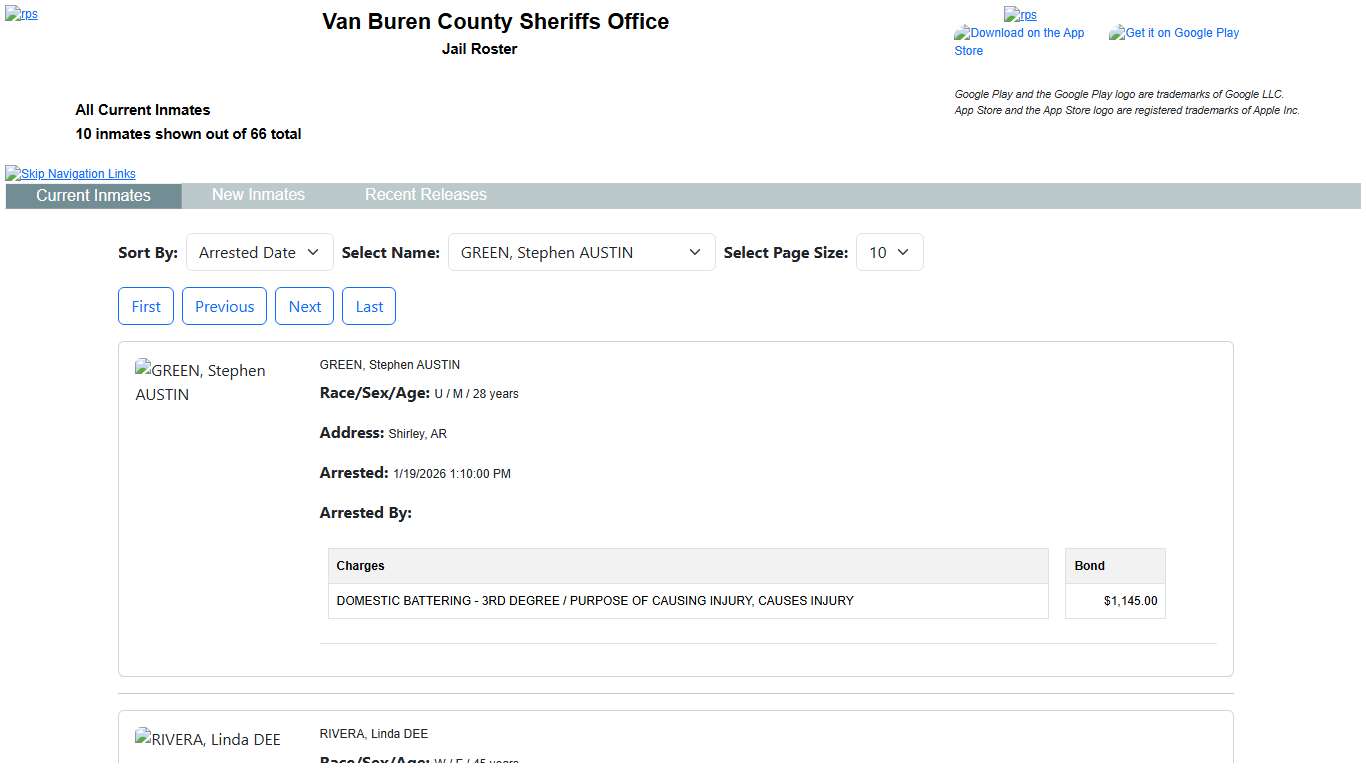Open the Get it on Google Play badge
Screen dimensions: 1366x768
(1174, 33)
